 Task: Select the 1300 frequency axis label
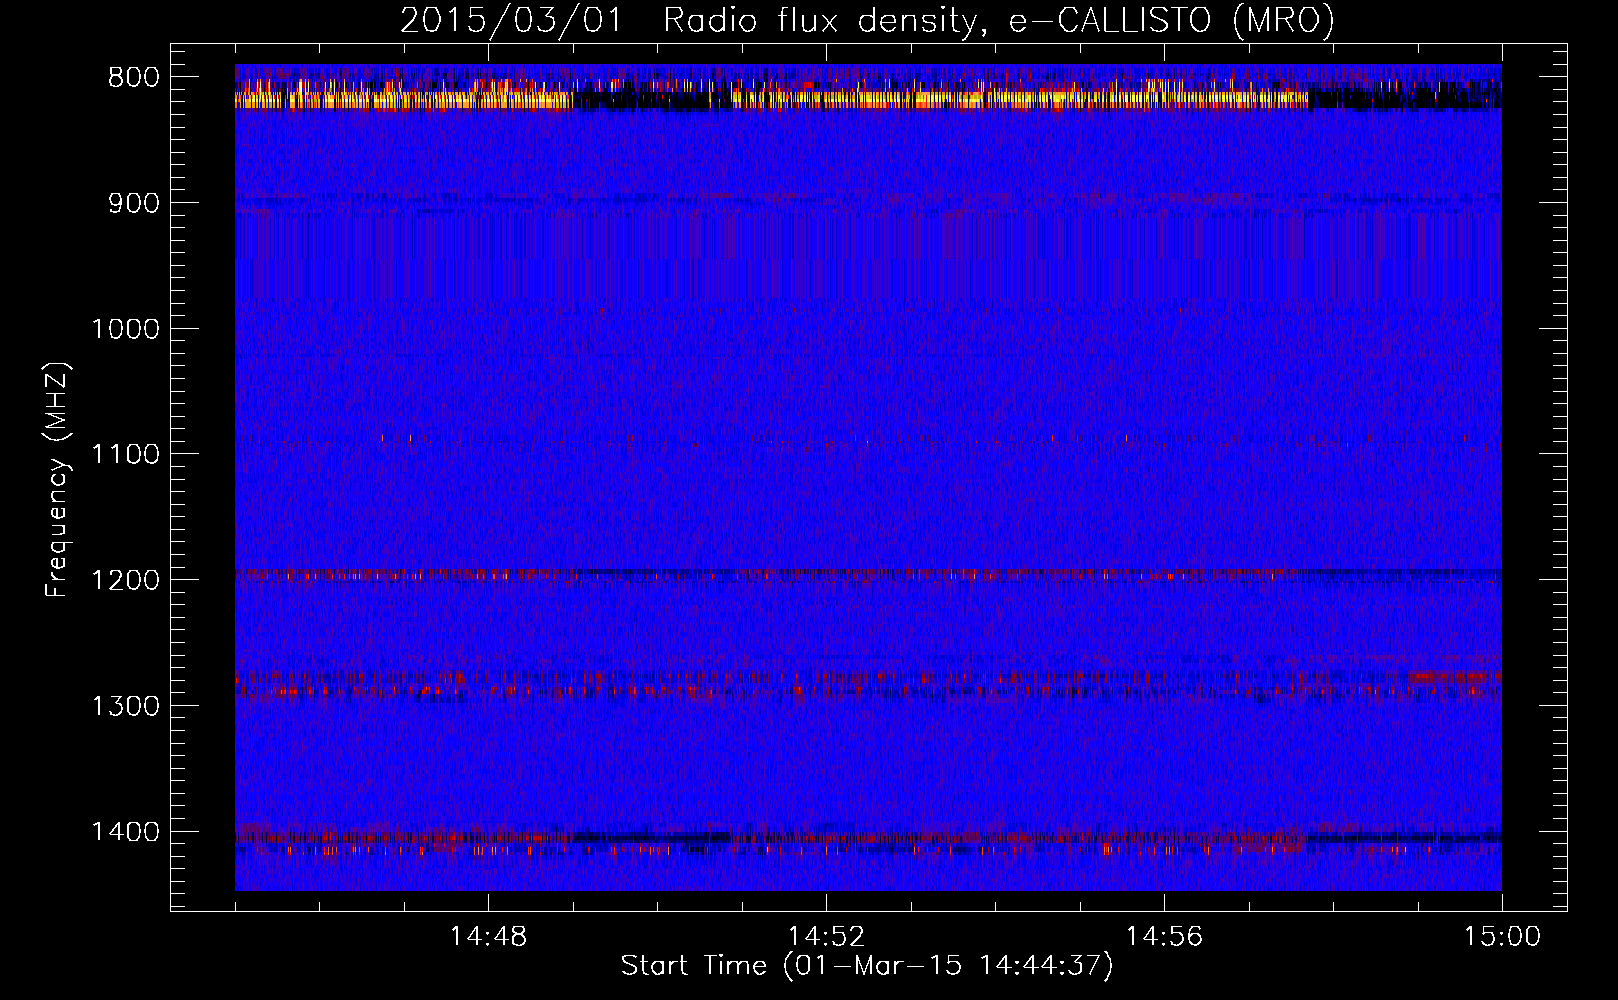125,706
